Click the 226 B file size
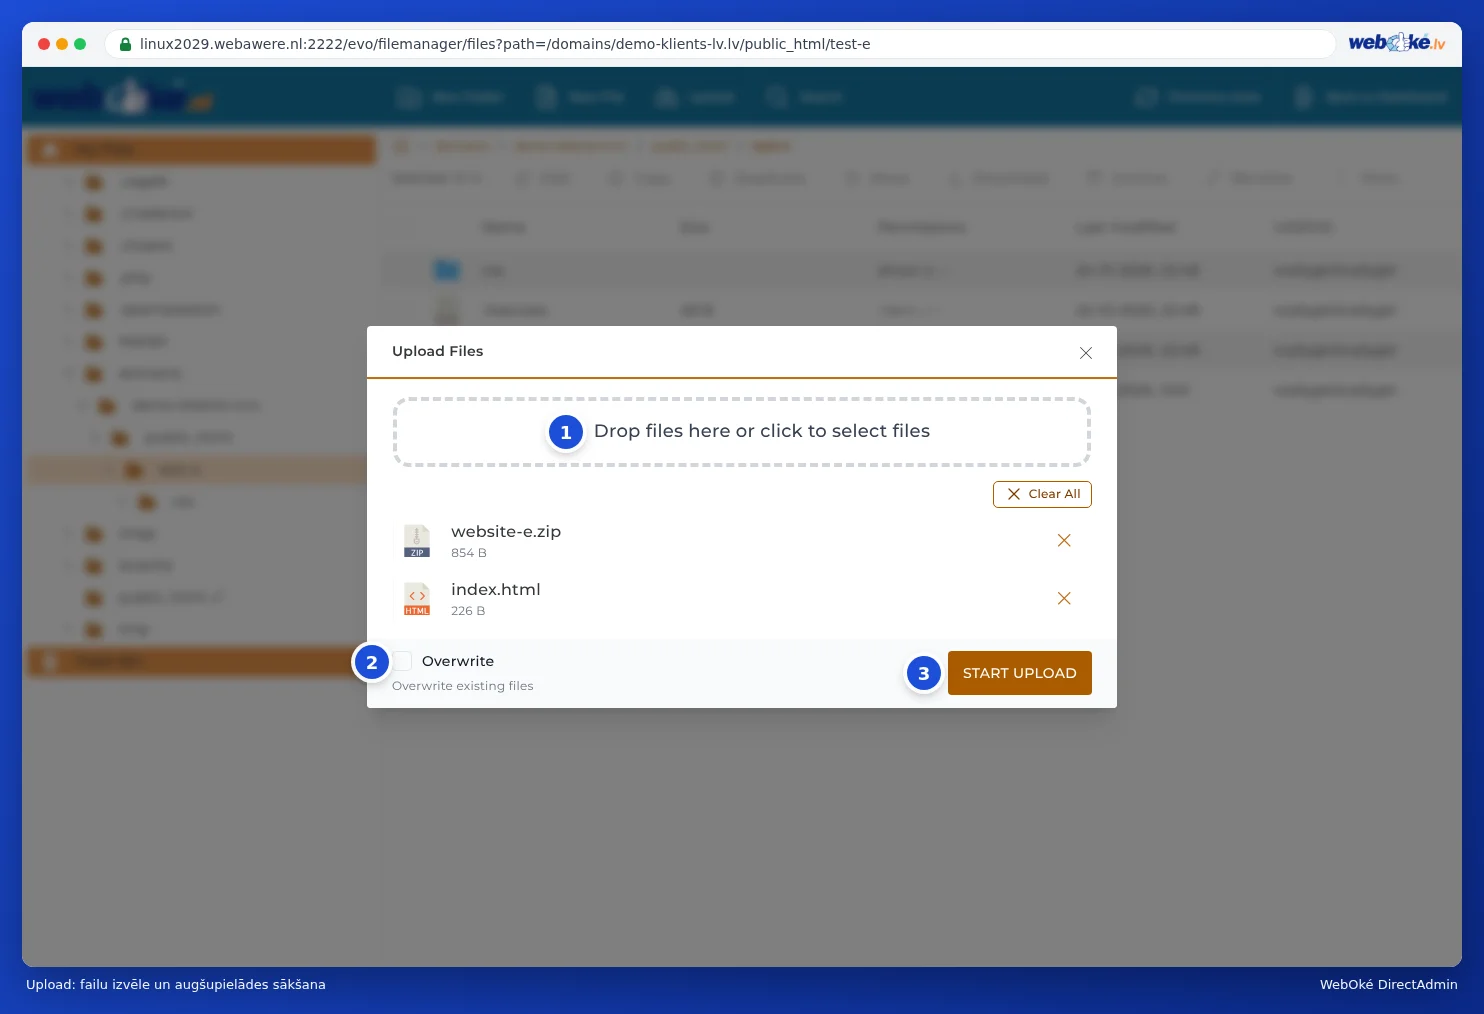The image size is (1484, 1014). point(468,611)
